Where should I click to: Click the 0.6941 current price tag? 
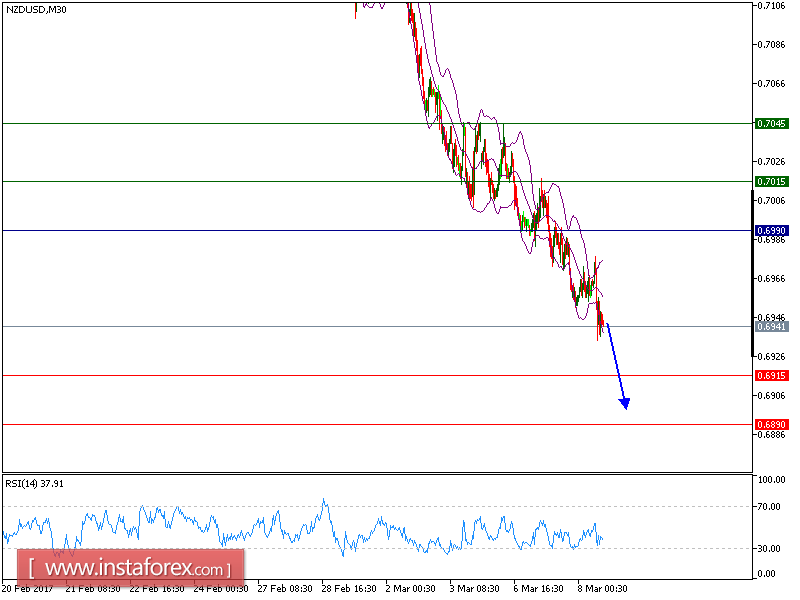770,327
